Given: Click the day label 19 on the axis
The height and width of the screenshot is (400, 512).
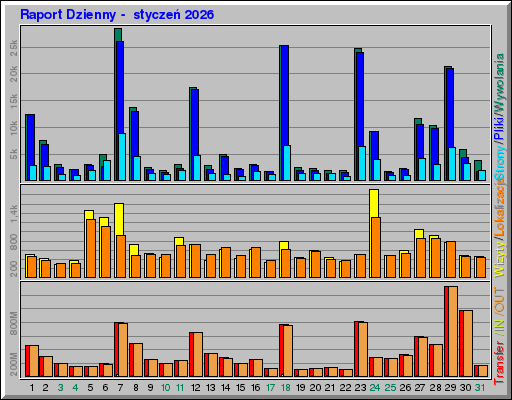Looking at the screenshot, I should click(301, 388).
